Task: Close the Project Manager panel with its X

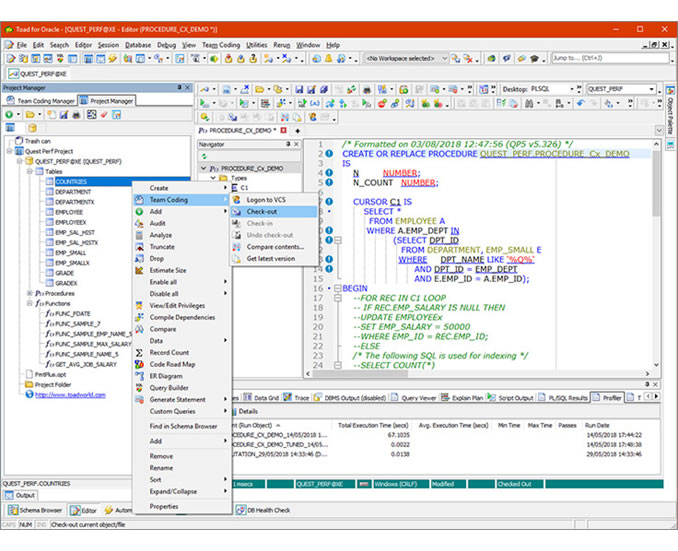Action: pyautogui.click(x=188, y=87)
